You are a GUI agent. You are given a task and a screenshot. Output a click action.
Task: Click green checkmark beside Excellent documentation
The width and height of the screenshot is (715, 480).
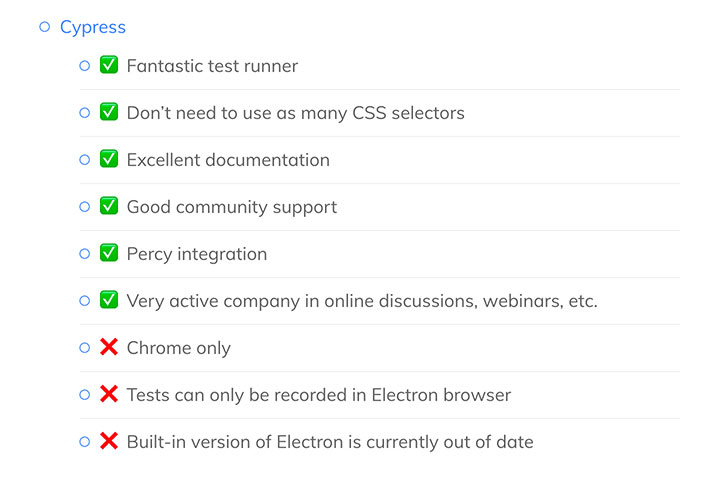pyautogui.click(x=109, y=160)
